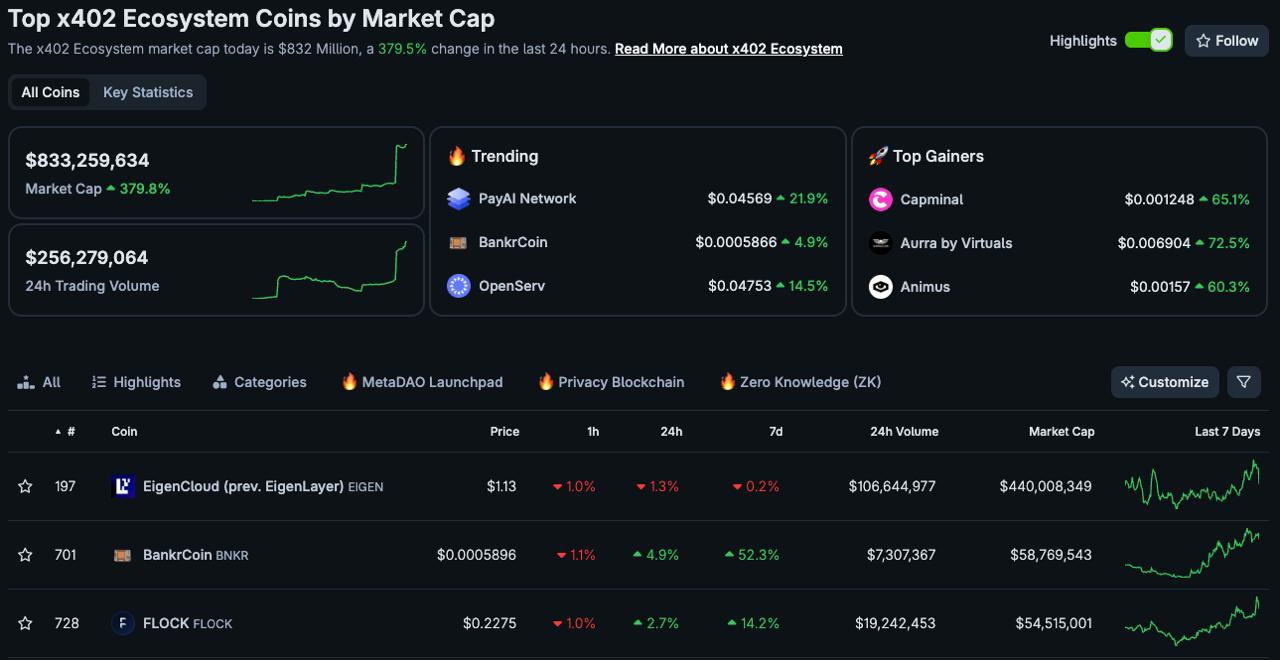Favorite EigenCloud with its star toggle
This screenshot has height=660, width=1280.
pyautogui.click(x=25, y=487)
